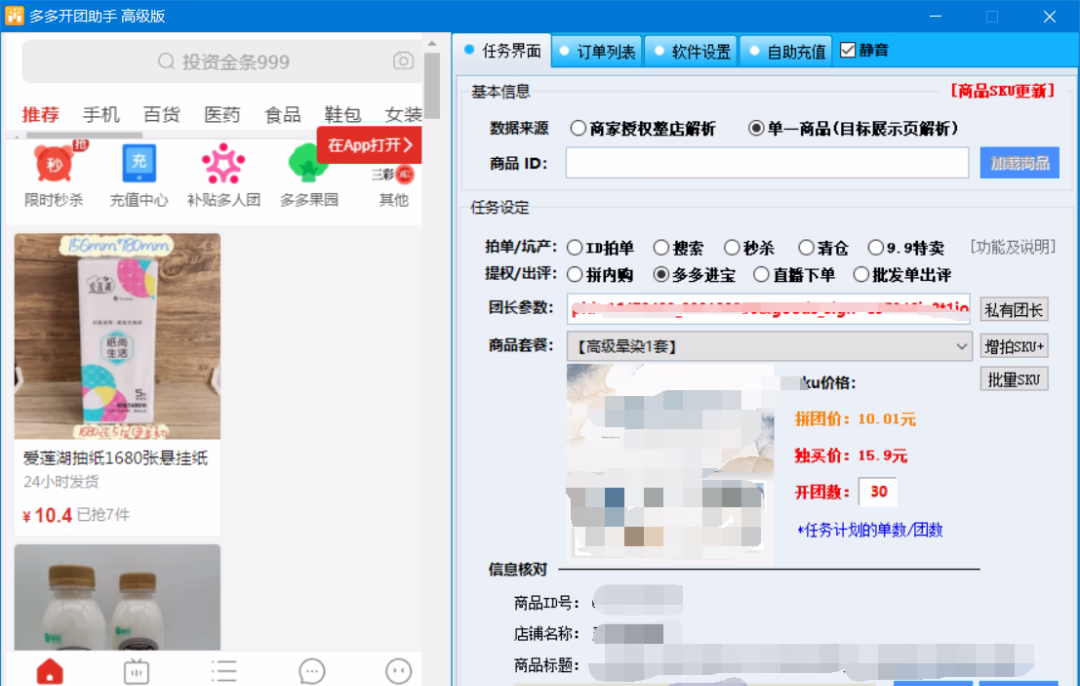Click the camera icon in the search bar

tap(403, 61)
